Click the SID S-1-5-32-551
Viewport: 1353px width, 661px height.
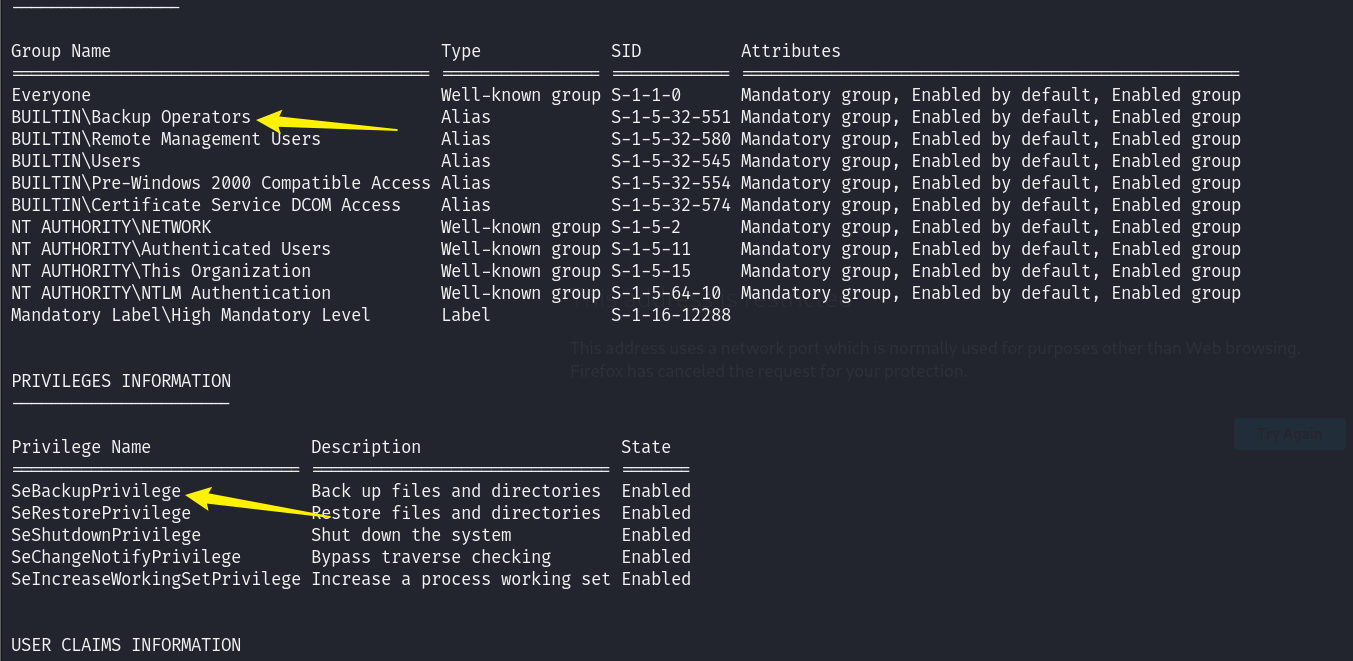tap(671, 117)
